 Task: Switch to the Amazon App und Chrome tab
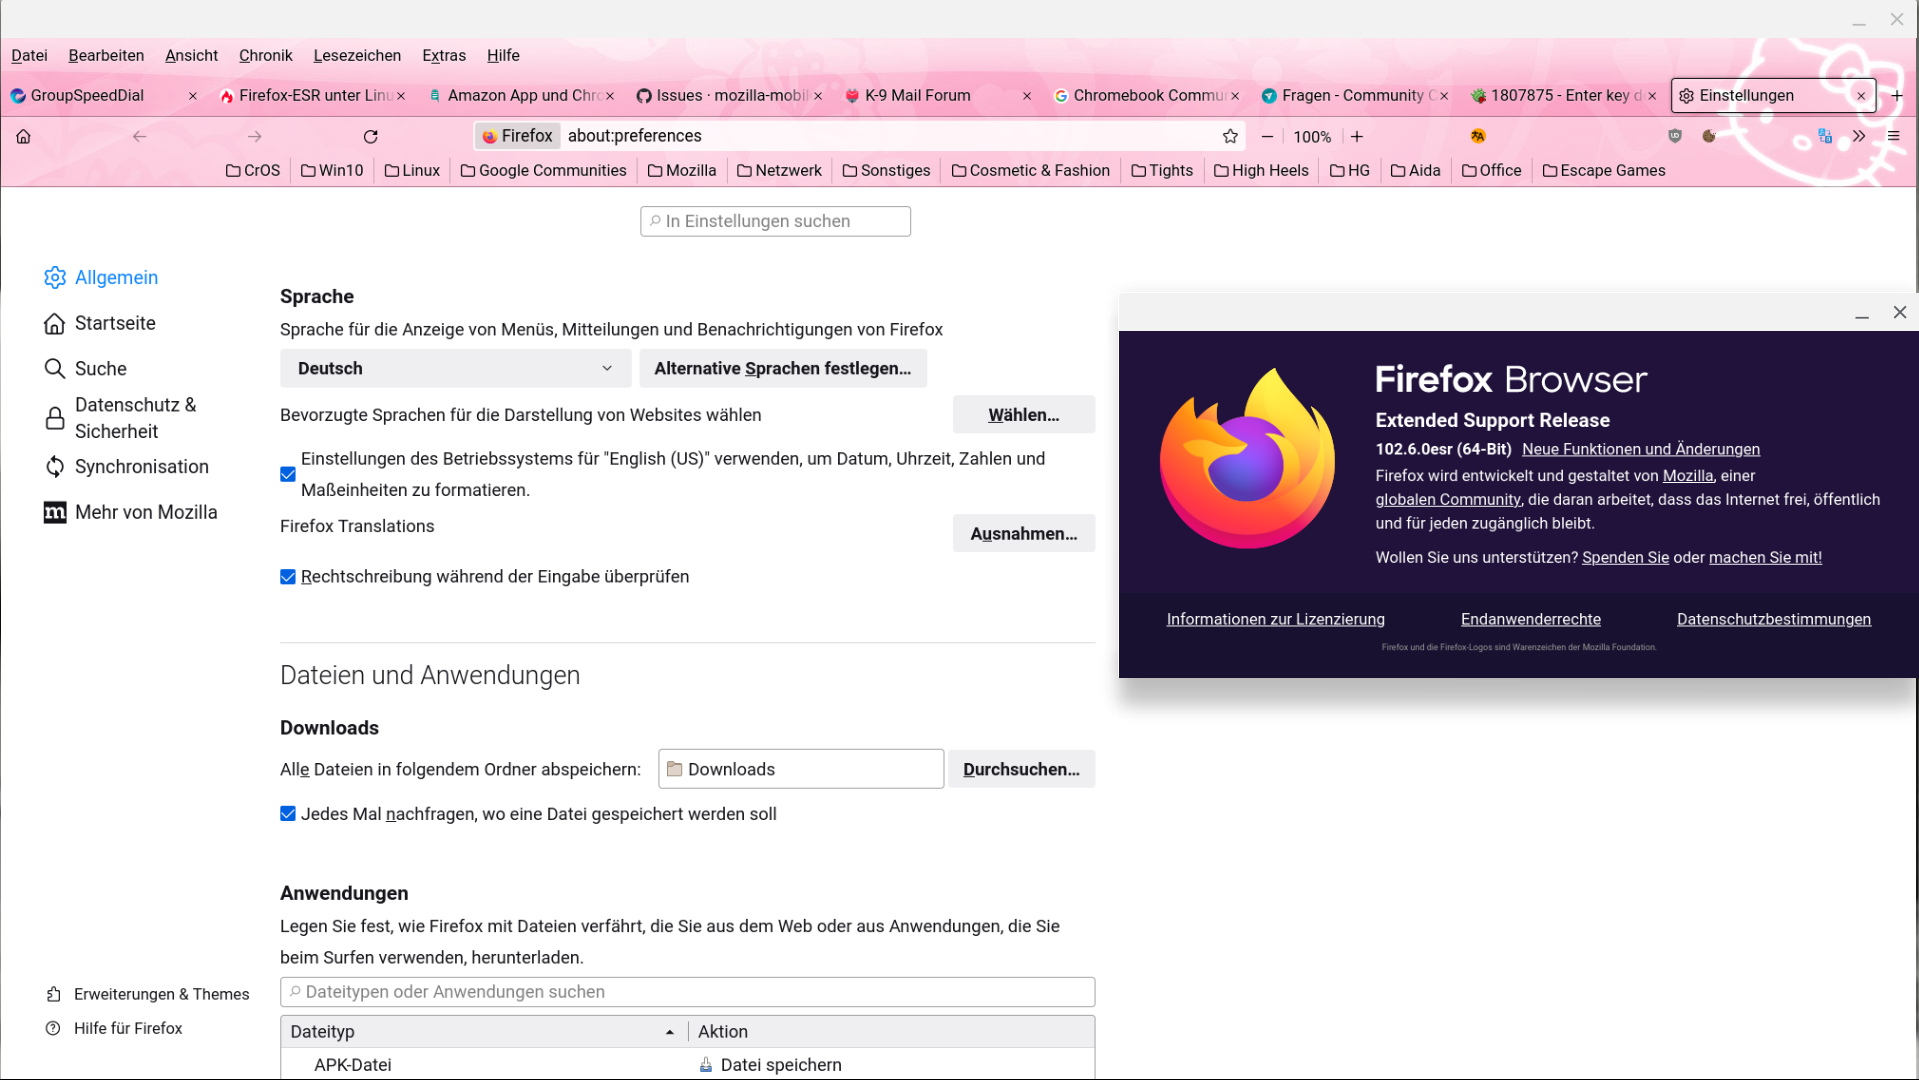(521, 95)
